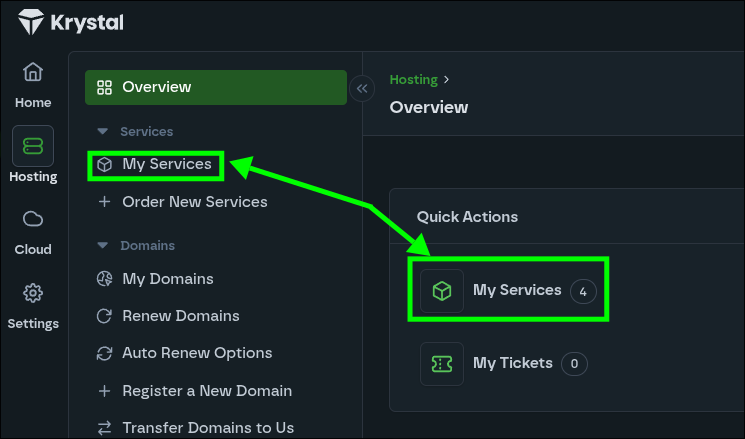
Task: Click the cube icon beside sidebar My Services
Action: pyautogui.click(x=104, y=164)
